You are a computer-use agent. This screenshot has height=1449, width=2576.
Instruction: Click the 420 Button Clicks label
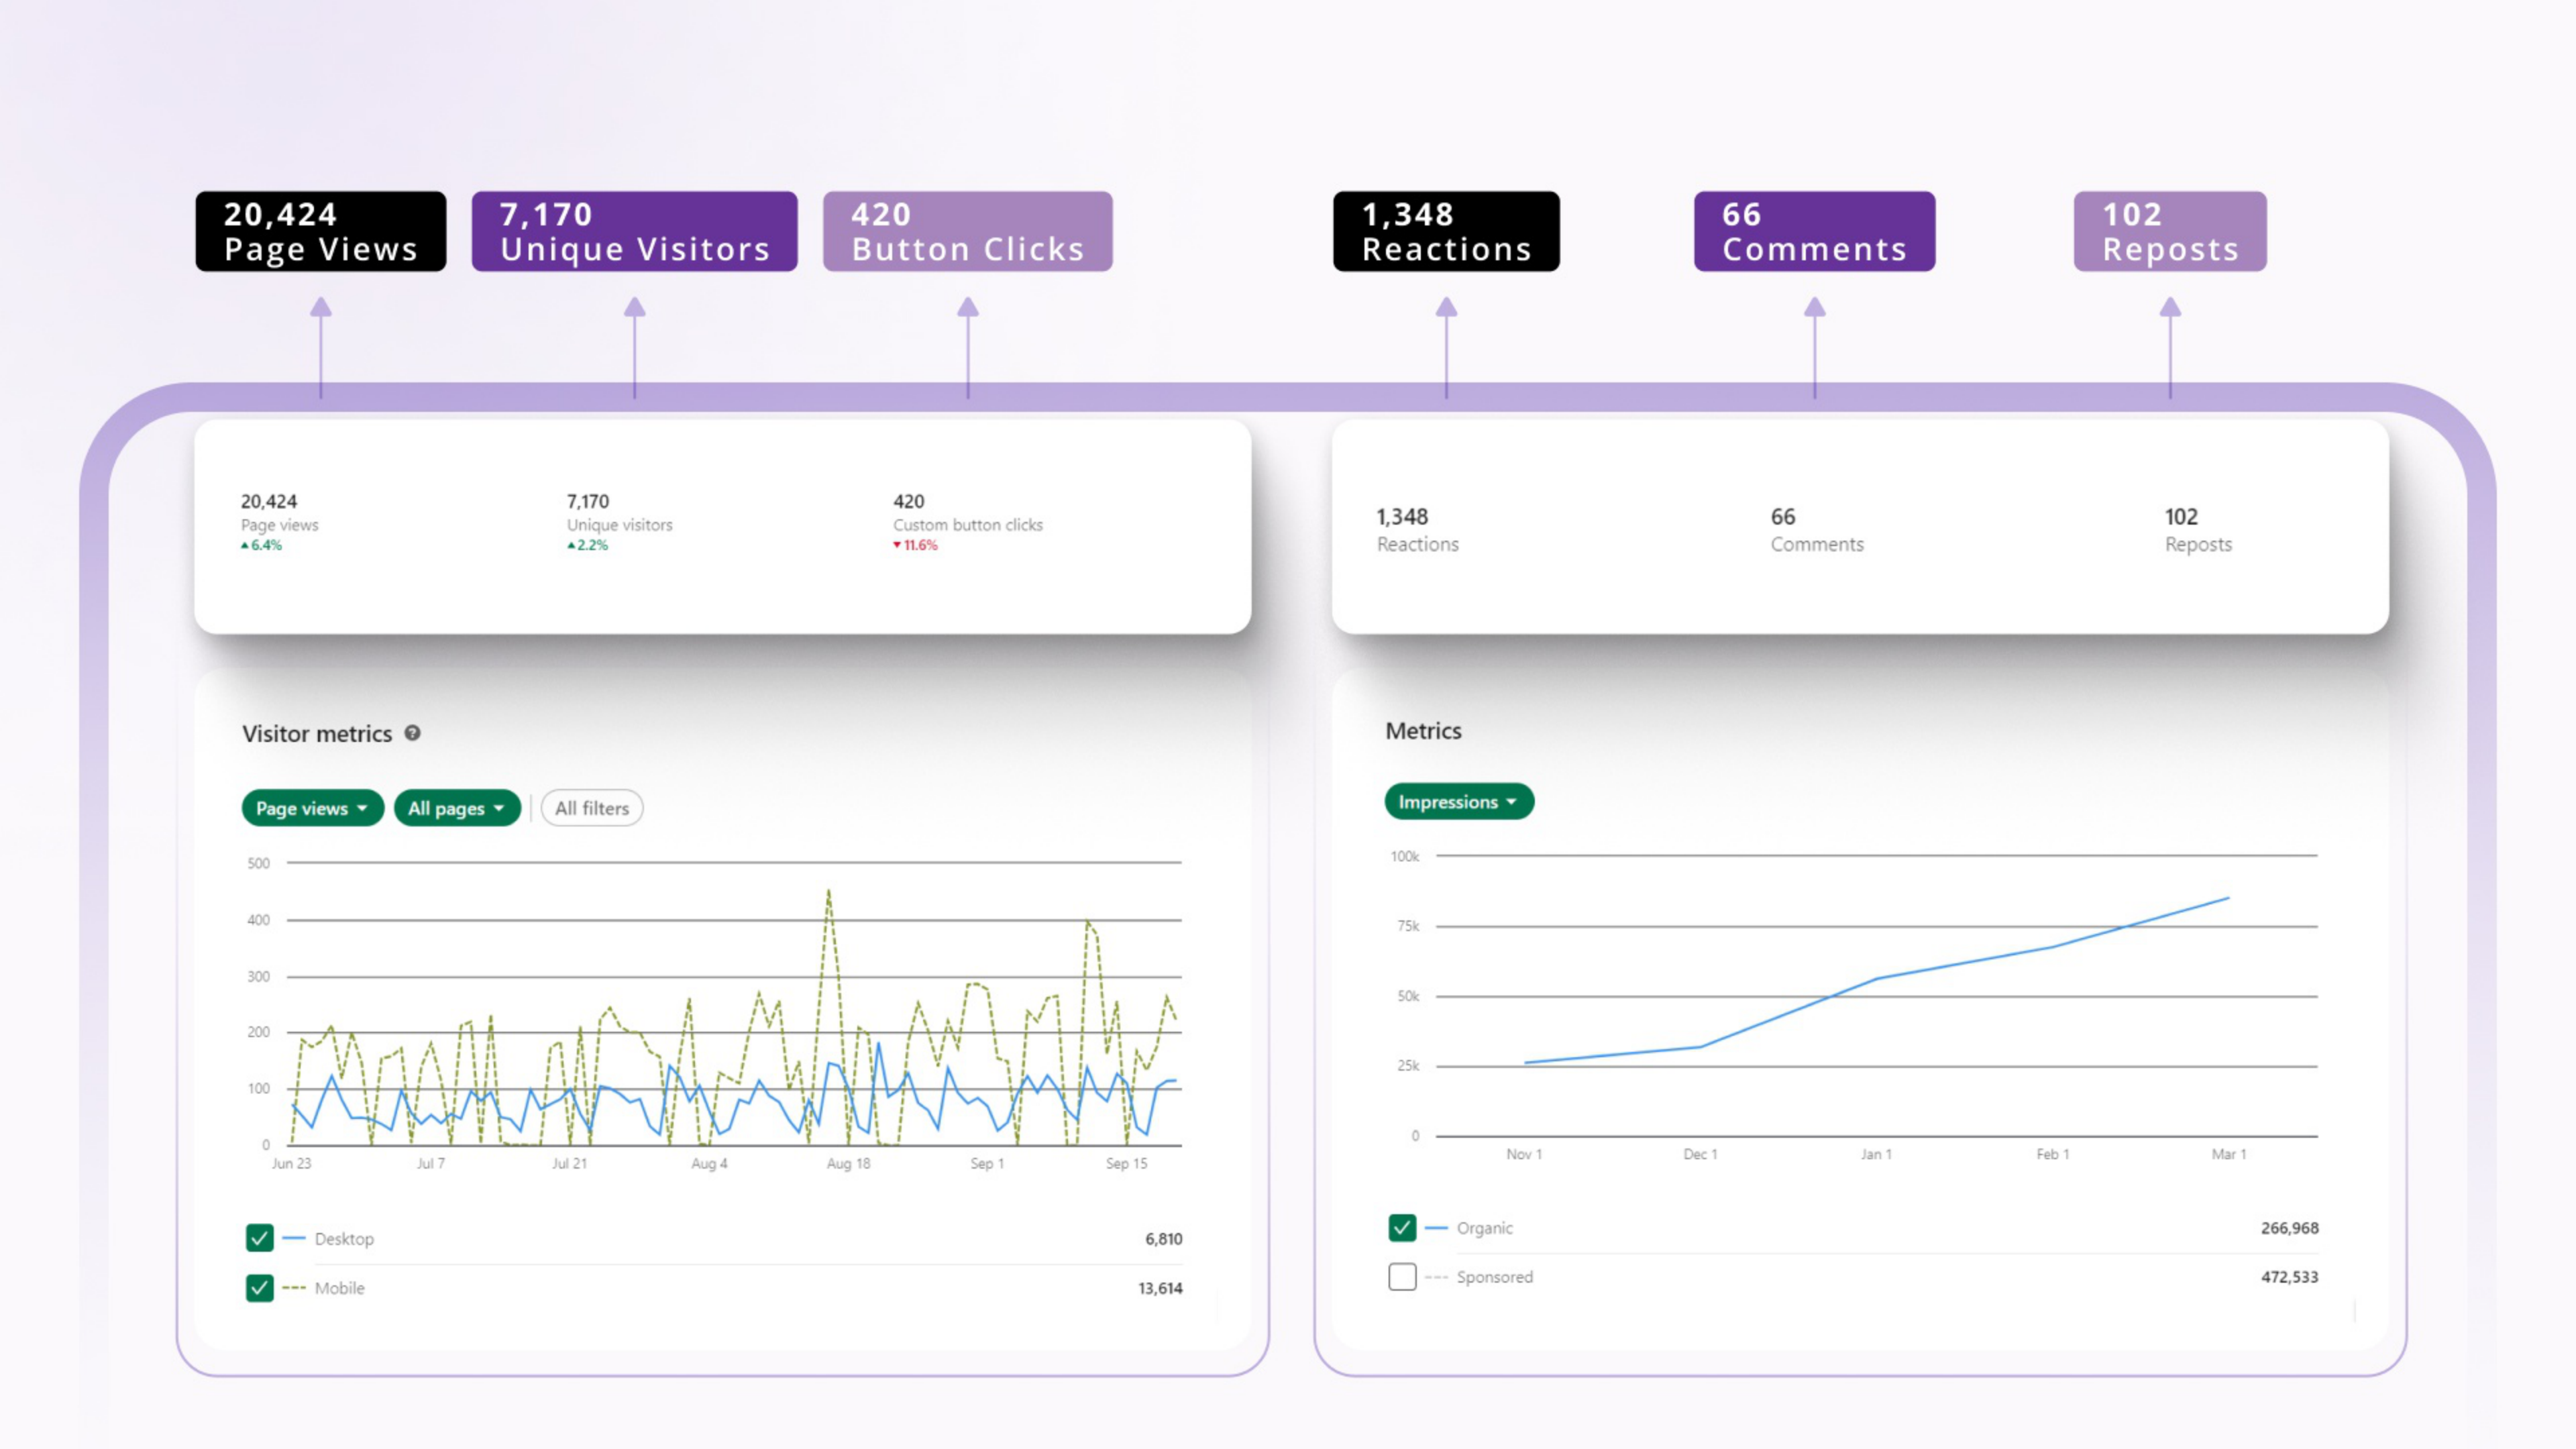pyautogui.click(x=968, y=231)
